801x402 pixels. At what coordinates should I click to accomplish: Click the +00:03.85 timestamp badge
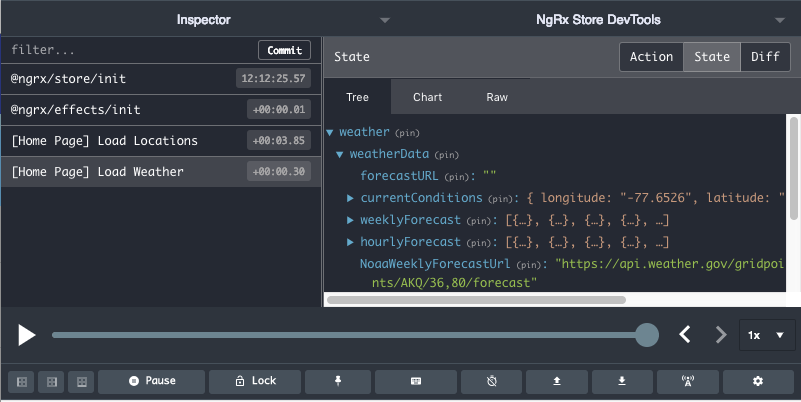(x=279, y=140)
